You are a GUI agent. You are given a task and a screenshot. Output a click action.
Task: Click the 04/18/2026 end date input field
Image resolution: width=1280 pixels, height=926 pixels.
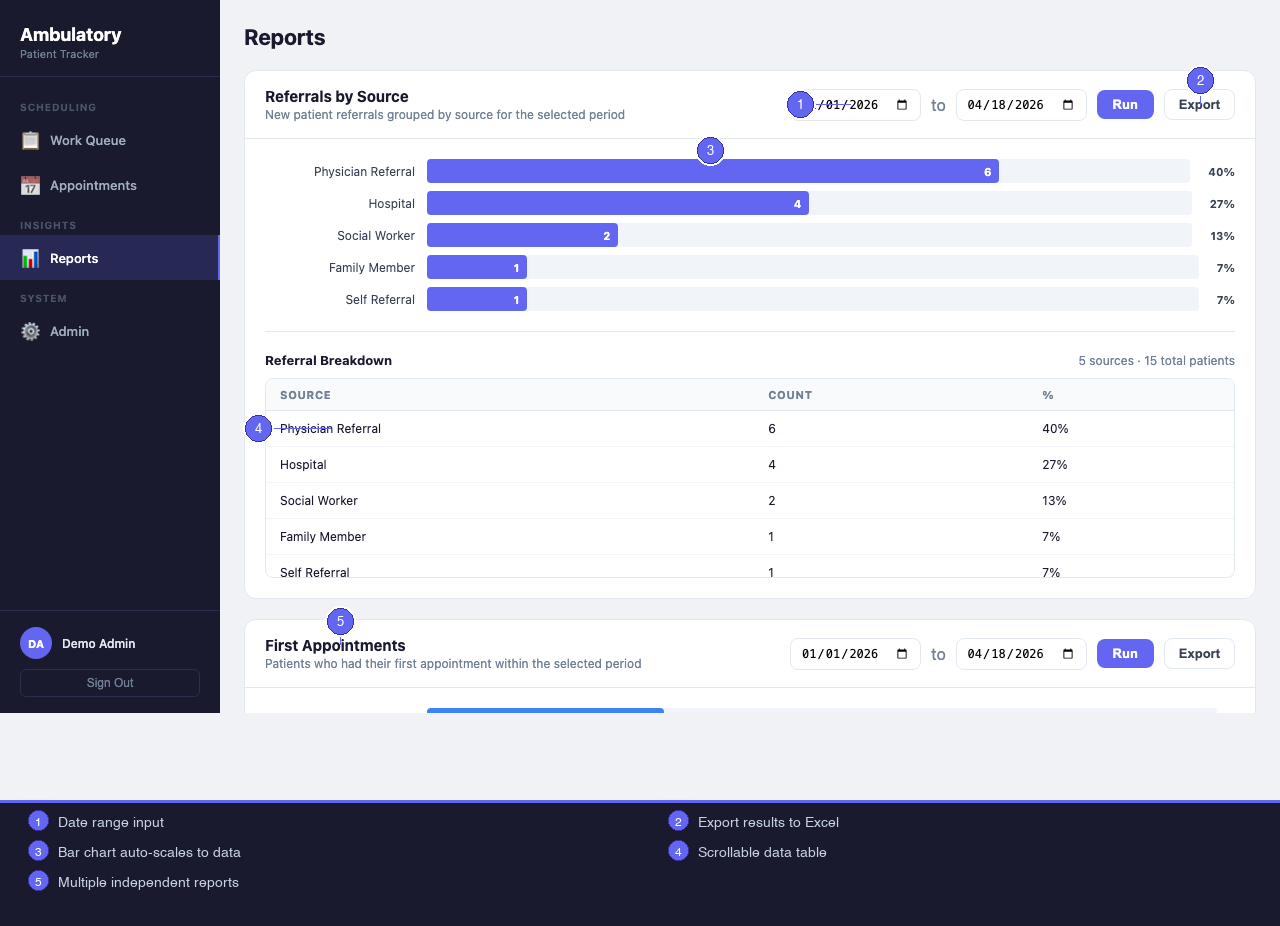1010,104
